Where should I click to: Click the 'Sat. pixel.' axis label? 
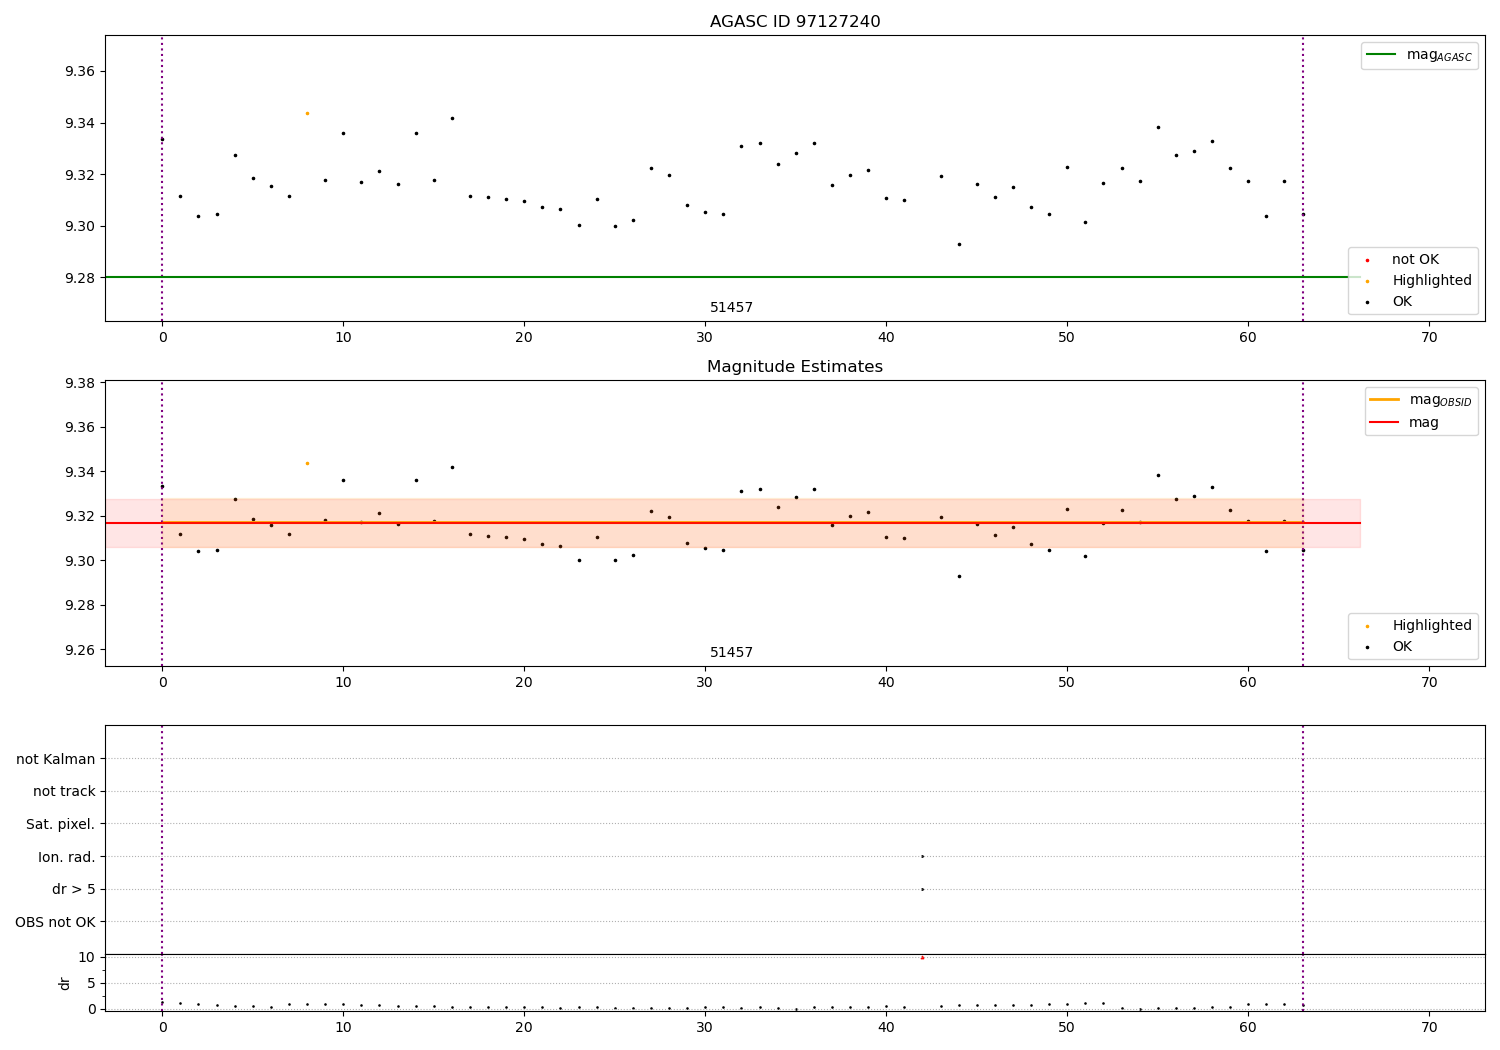61,825
